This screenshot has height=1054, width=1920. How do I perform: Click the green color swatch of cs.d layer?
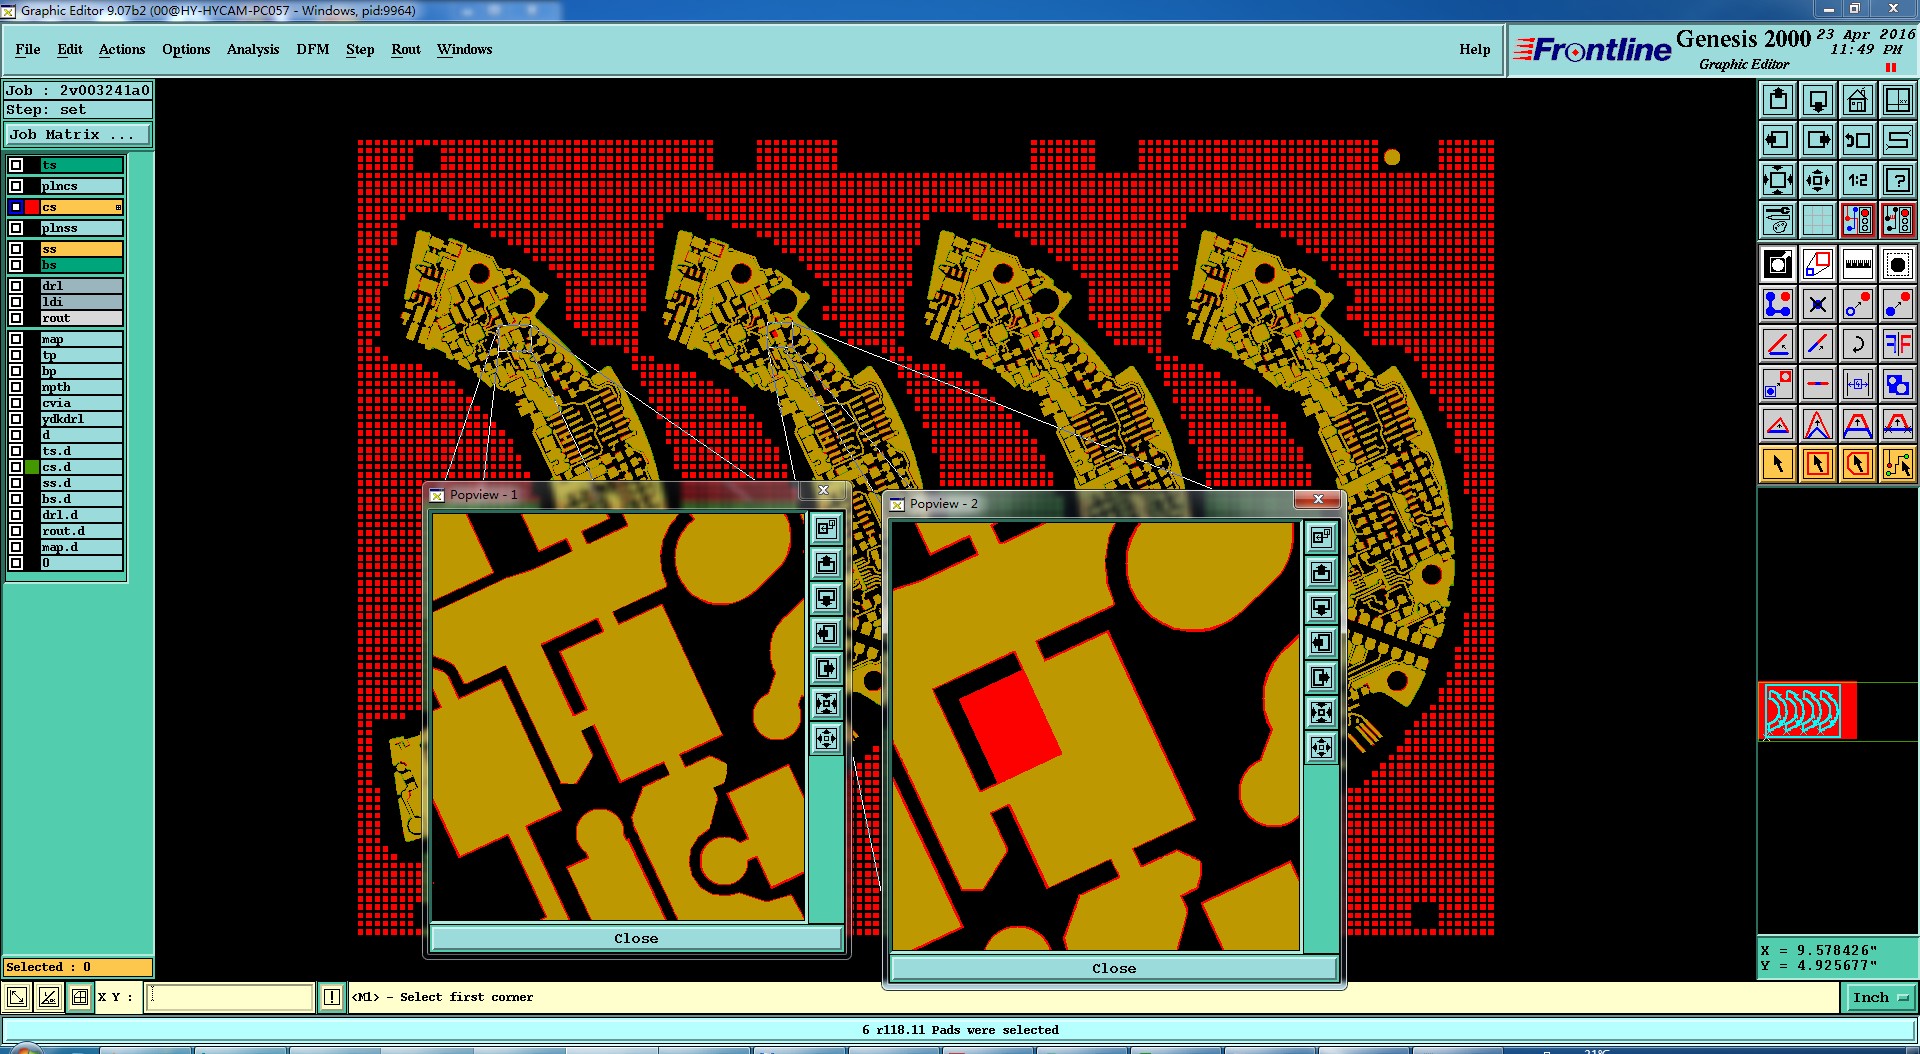click(32, 467)
